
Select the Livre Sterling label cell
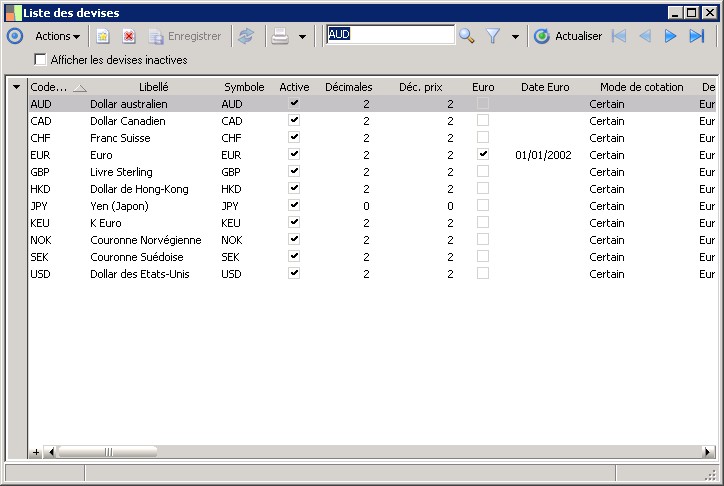[121, 172]
